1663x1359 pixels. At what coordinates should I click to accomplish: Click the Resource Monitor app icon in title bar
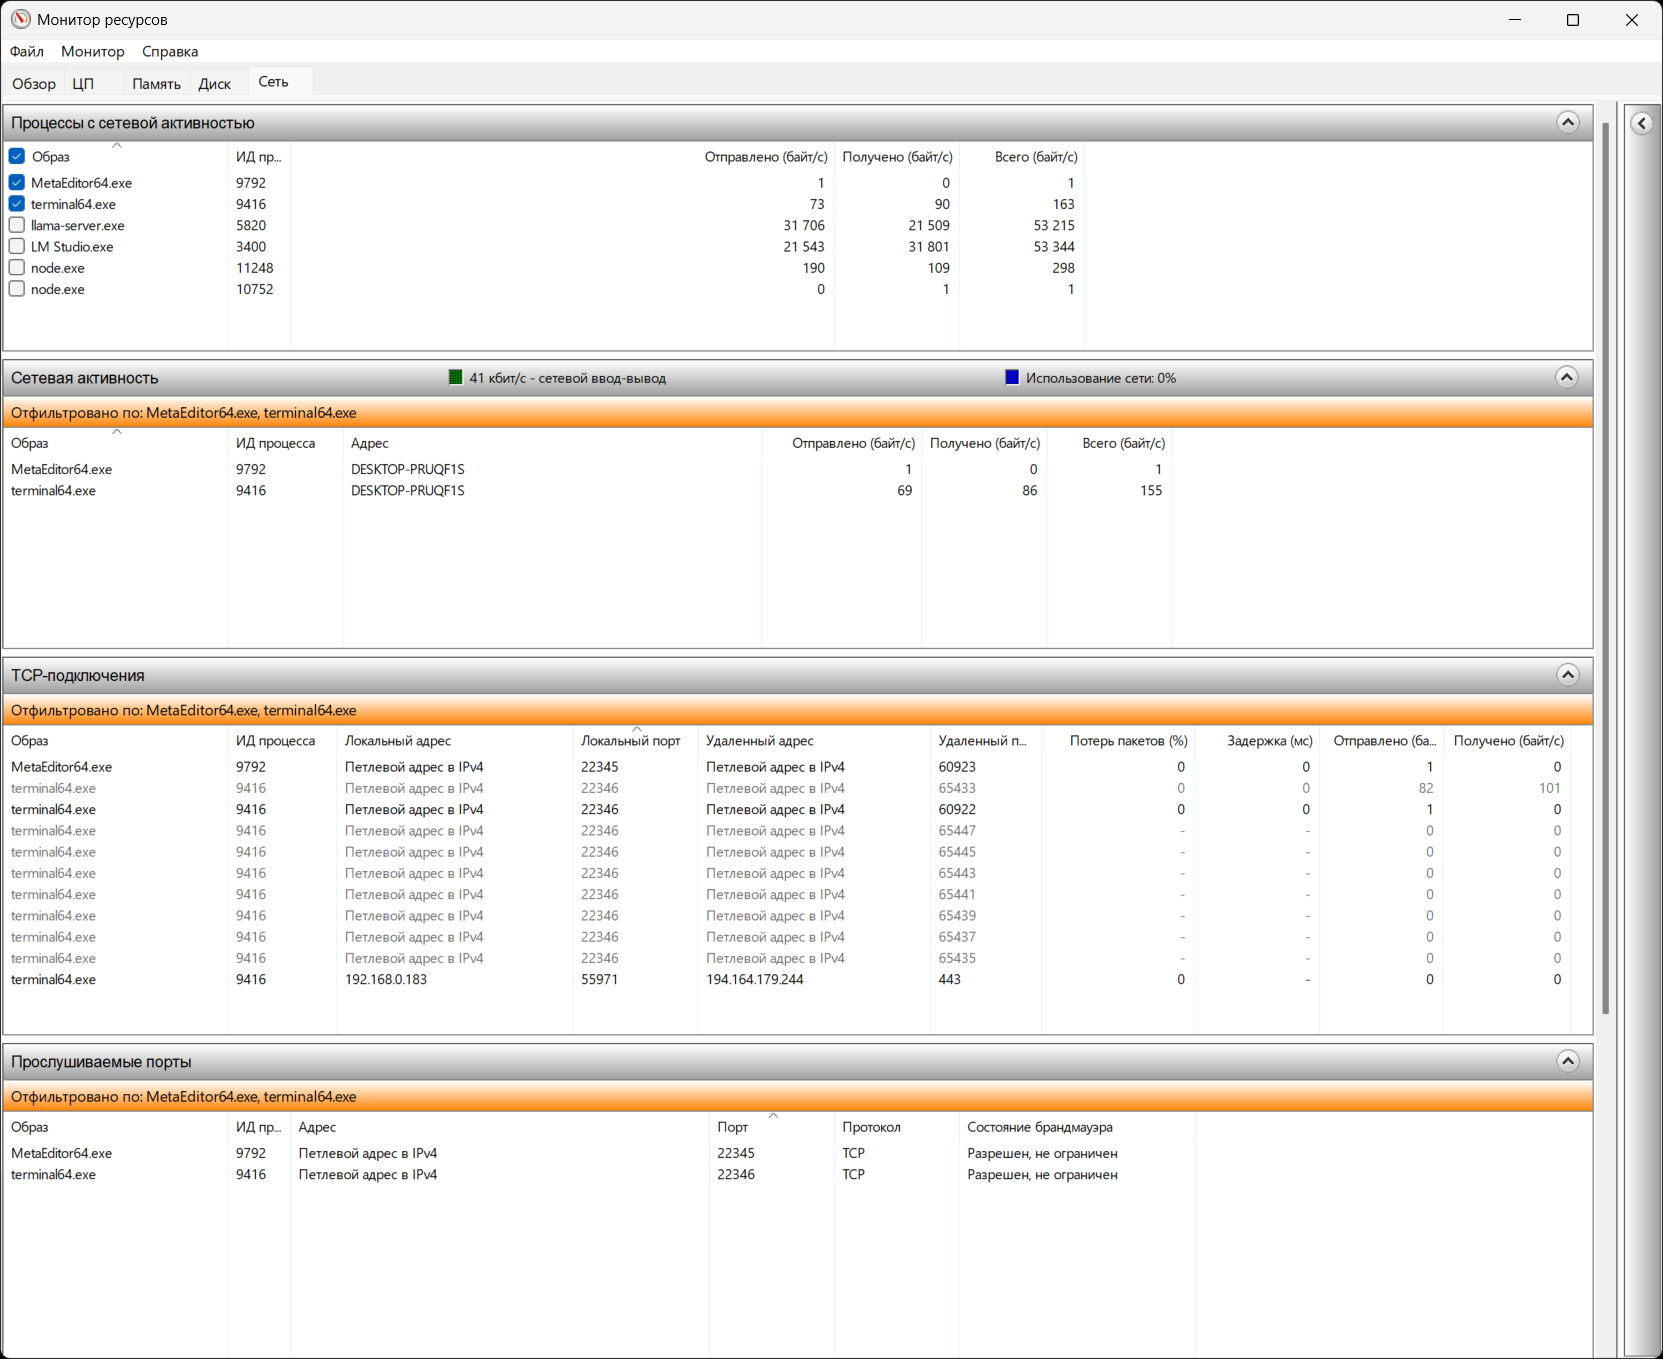click(20, 19)
